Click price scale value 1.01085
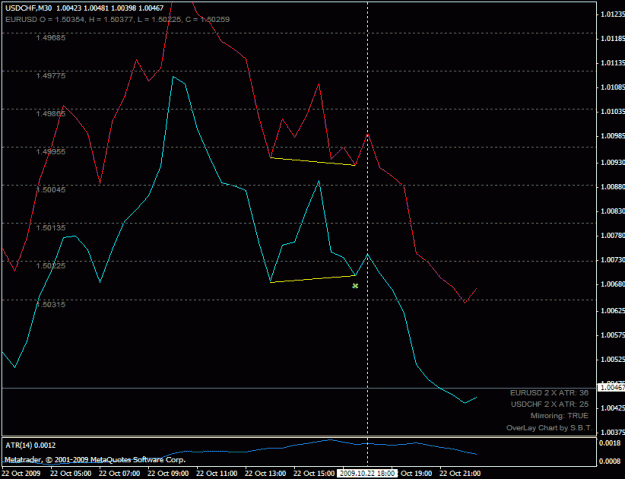Image resolution: width=625 pixels, height=479 pixels. (612, 87)
